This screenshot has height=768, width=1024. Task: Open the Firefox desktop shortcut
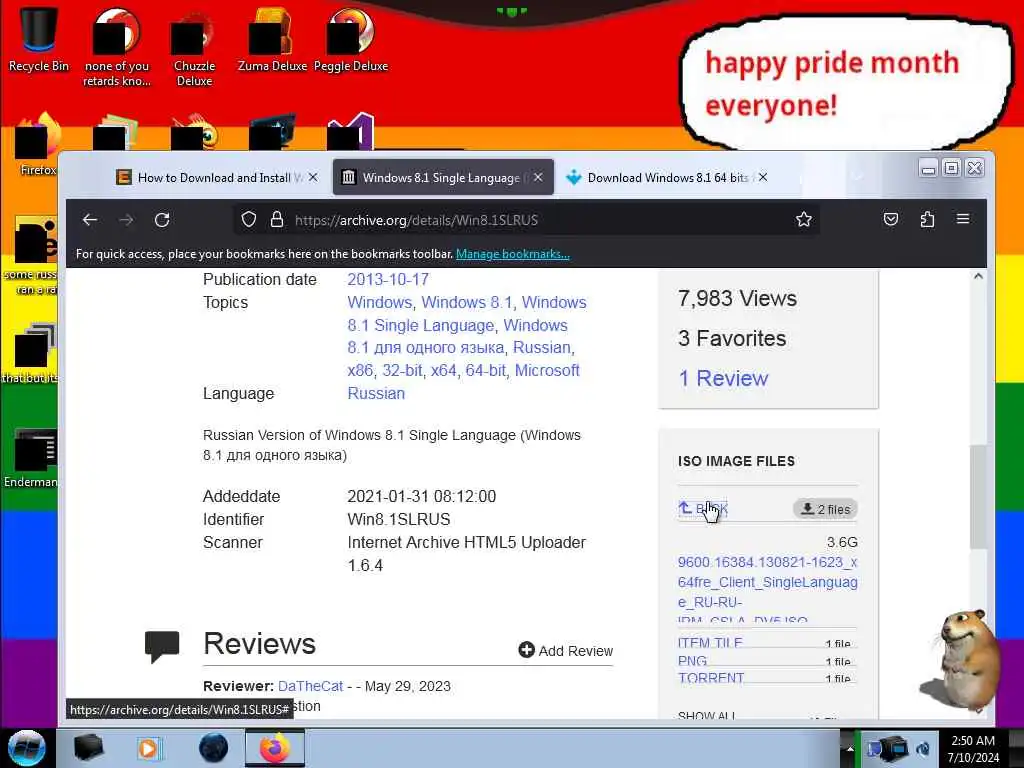[38, 145]
